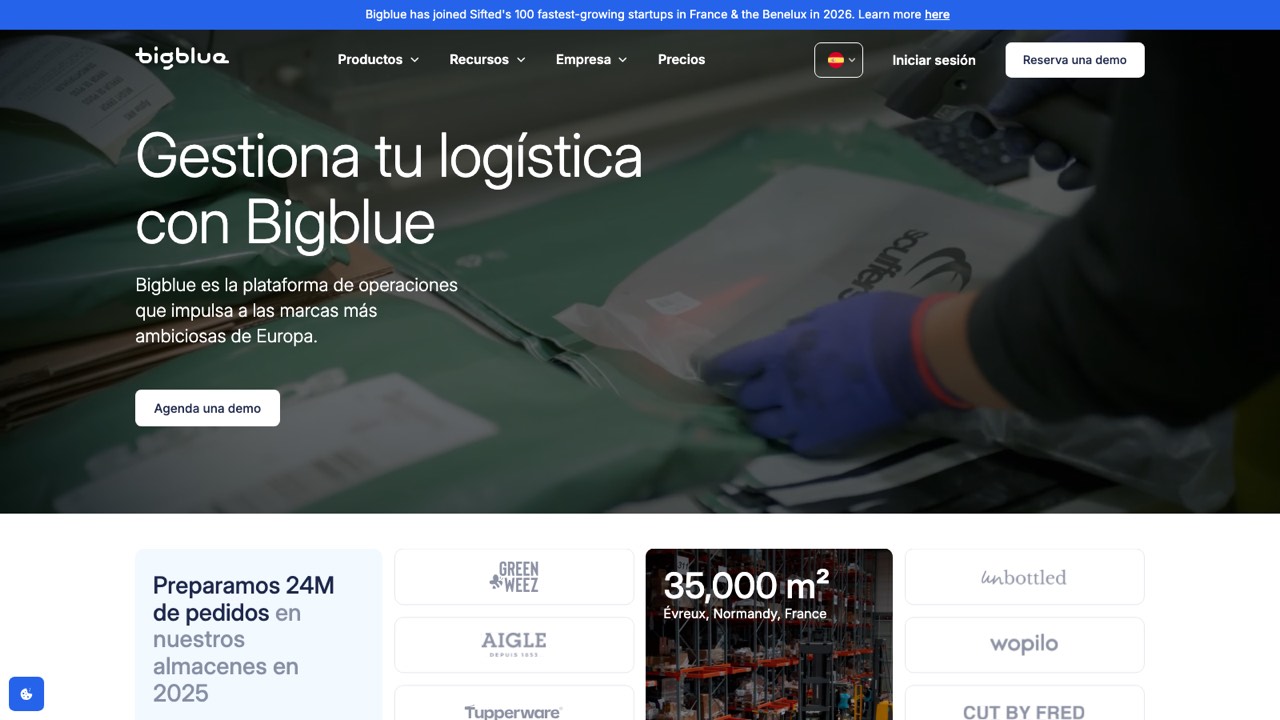Expand the Recursos menu
The height and width of the screenshot is (720, 1280).
pos(487,60)
